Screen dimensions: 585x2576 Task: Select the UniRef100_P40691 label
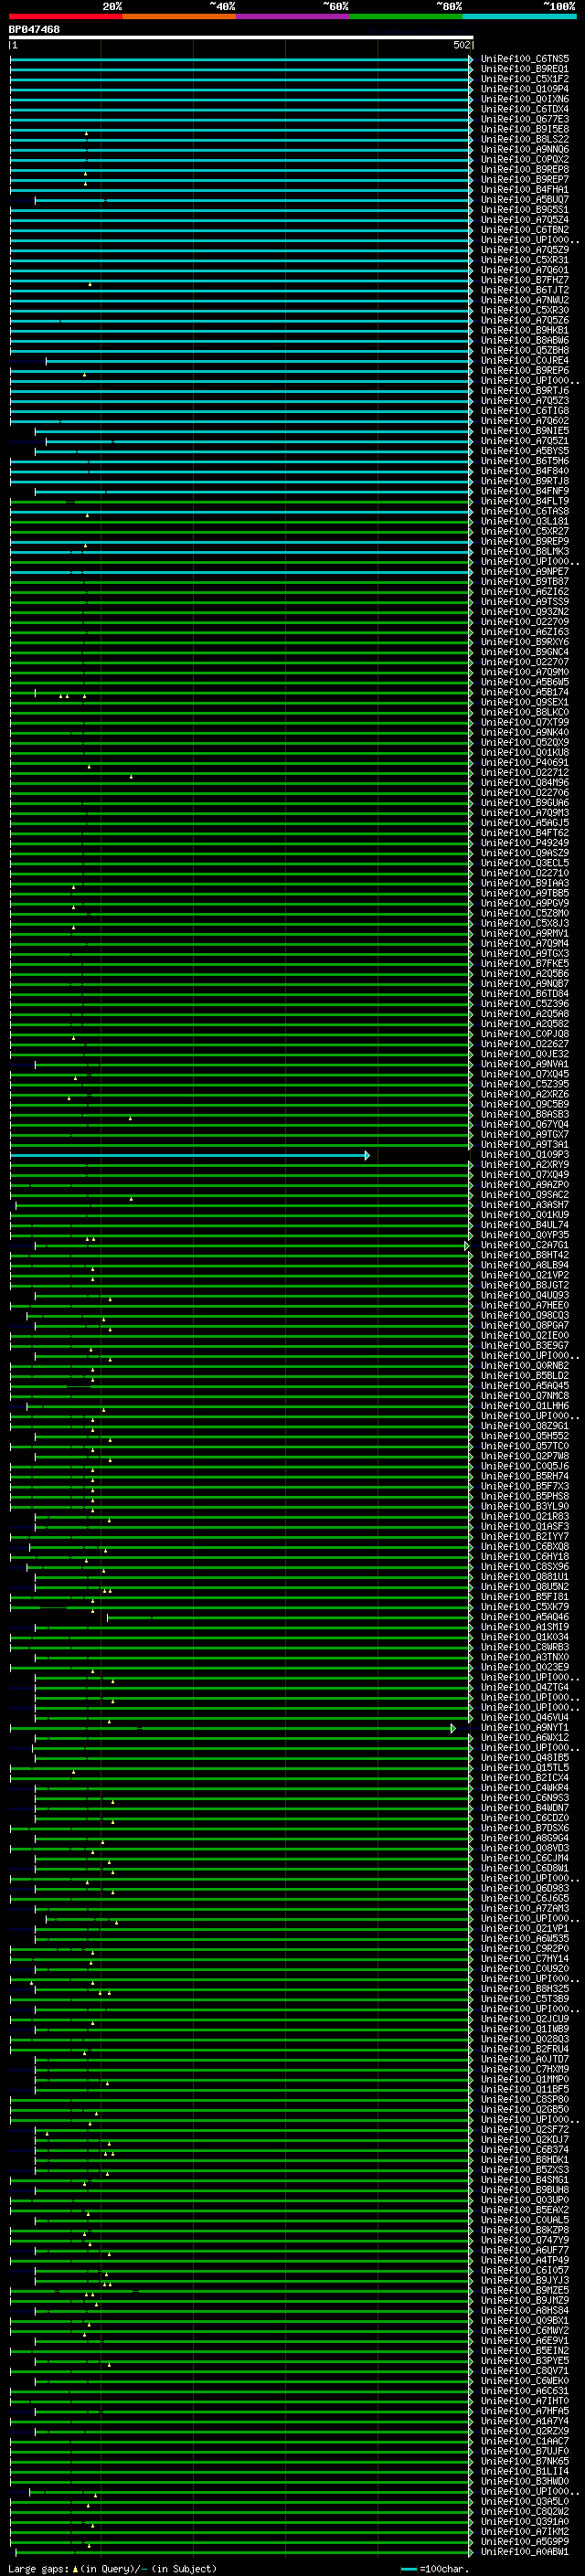click(x=525, y=763)
